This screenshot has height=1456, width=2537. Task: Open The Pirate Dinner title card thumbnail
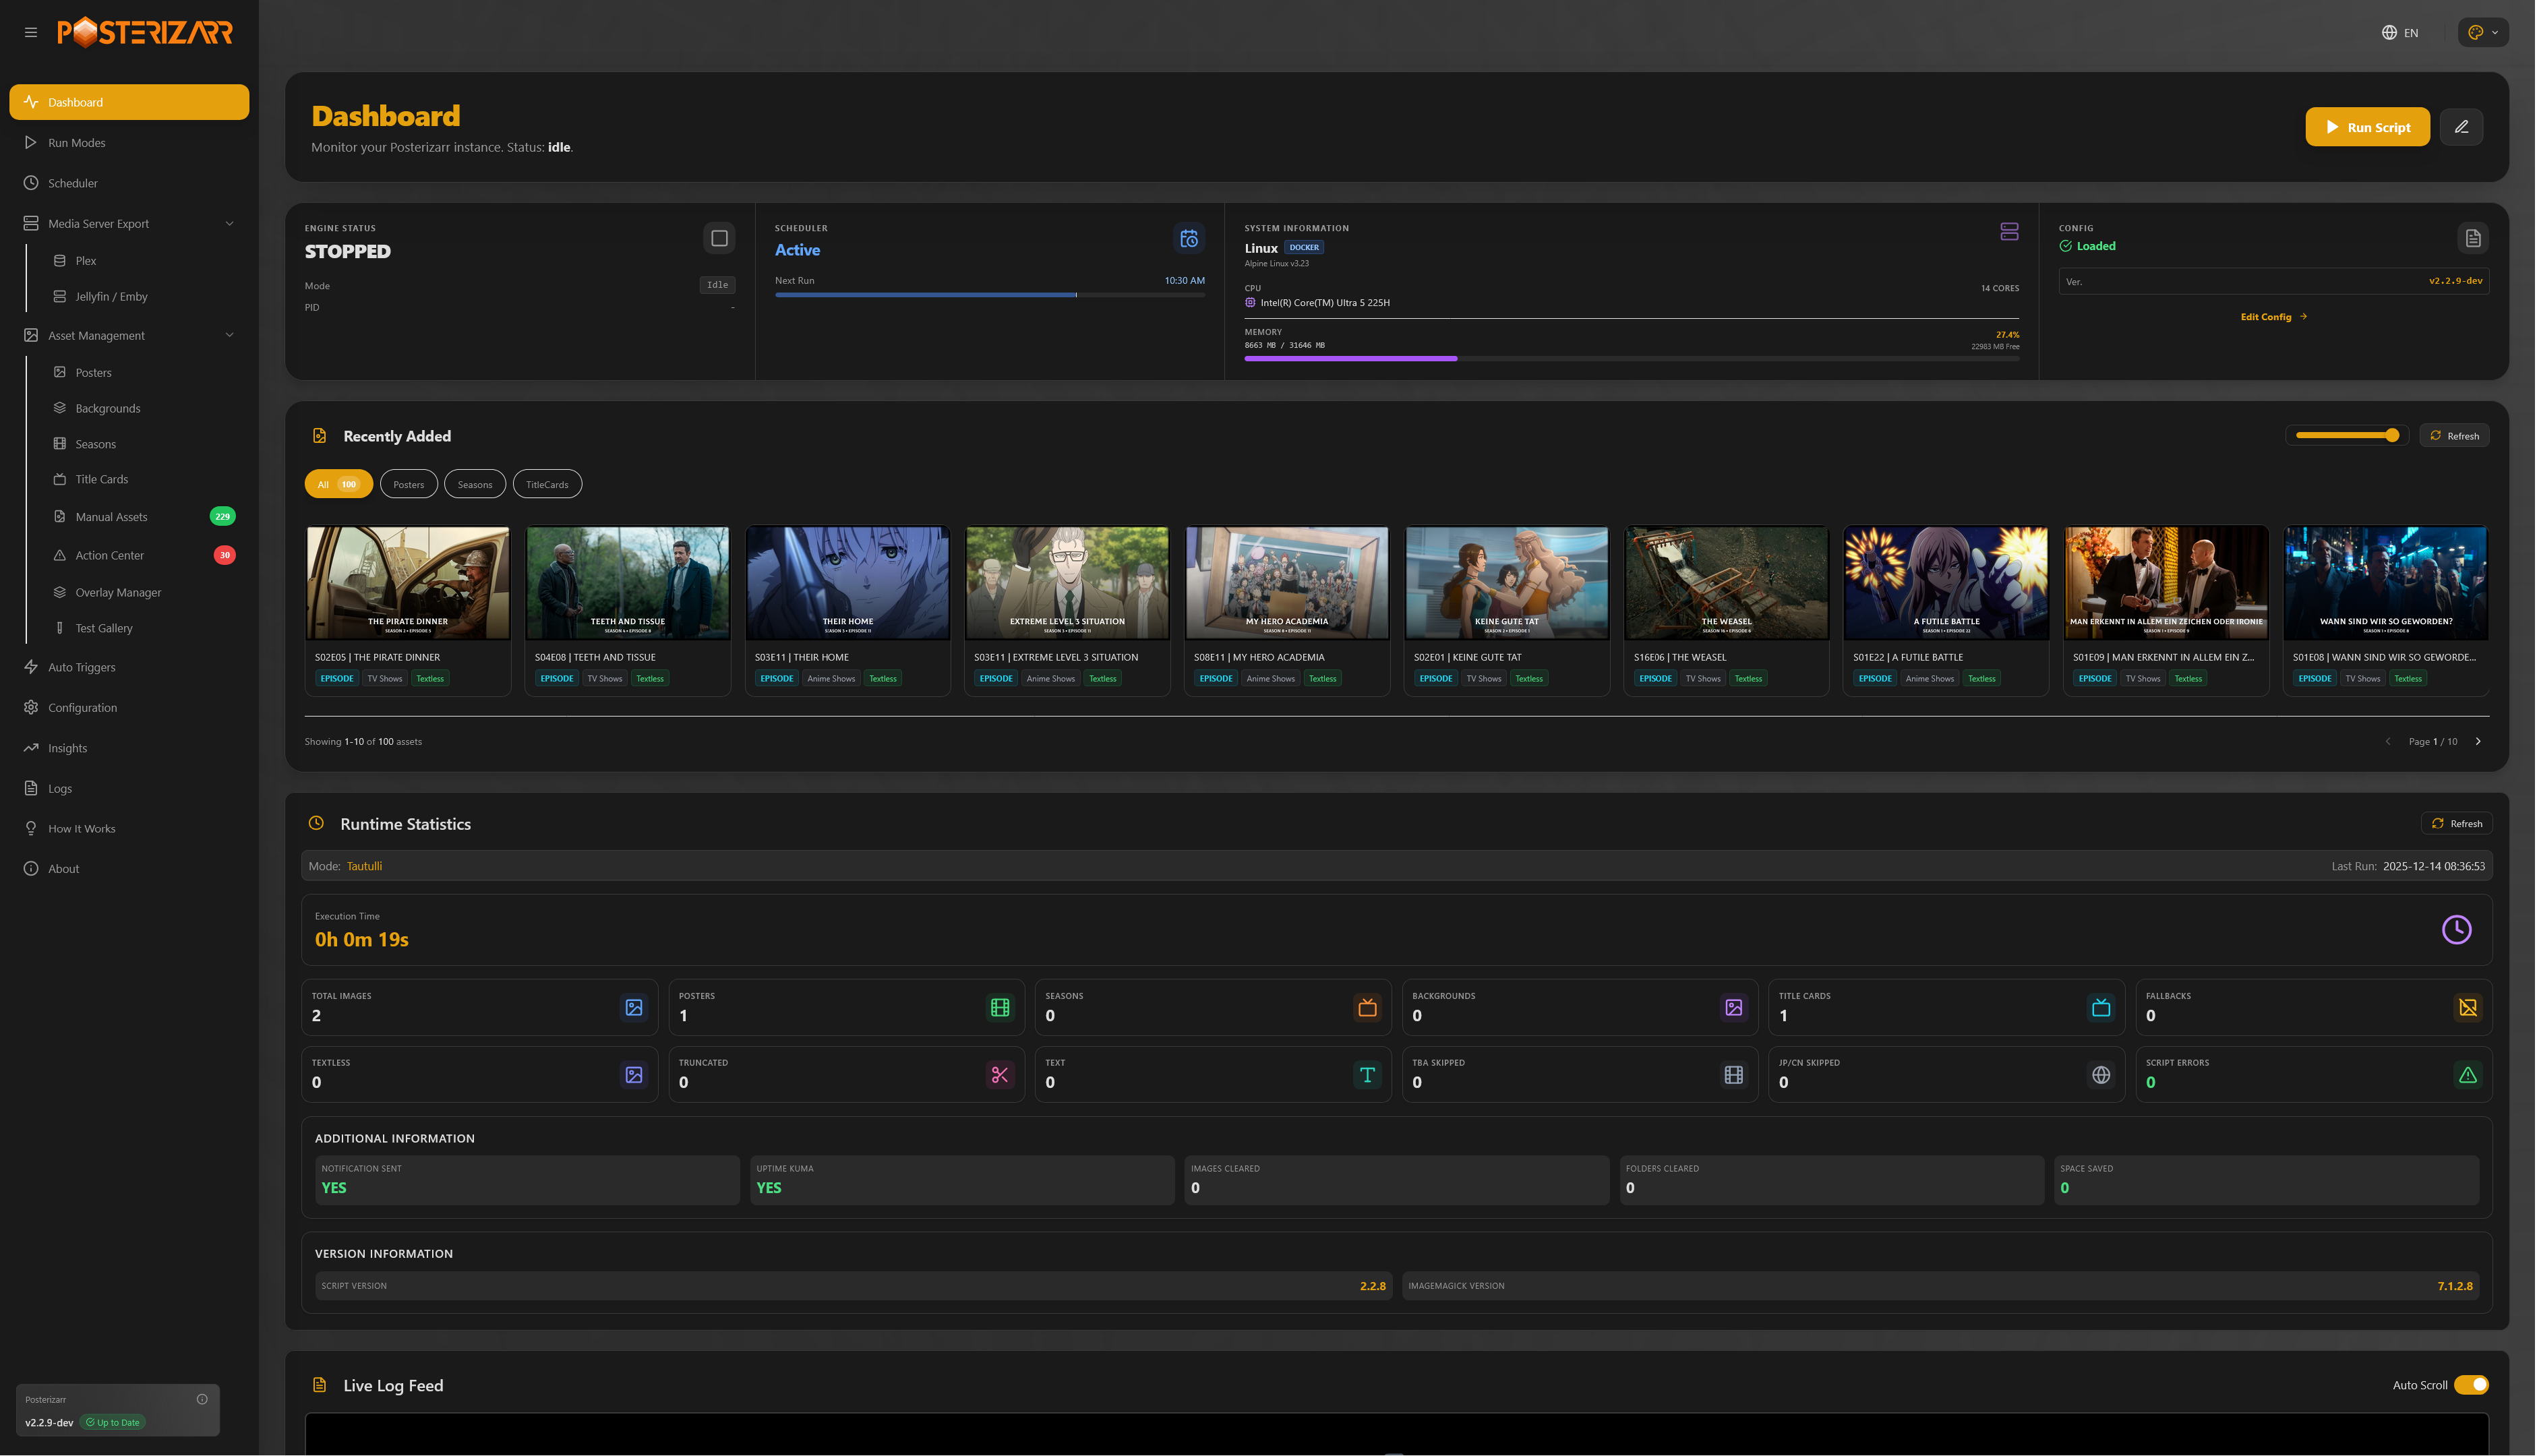(407, 584)
